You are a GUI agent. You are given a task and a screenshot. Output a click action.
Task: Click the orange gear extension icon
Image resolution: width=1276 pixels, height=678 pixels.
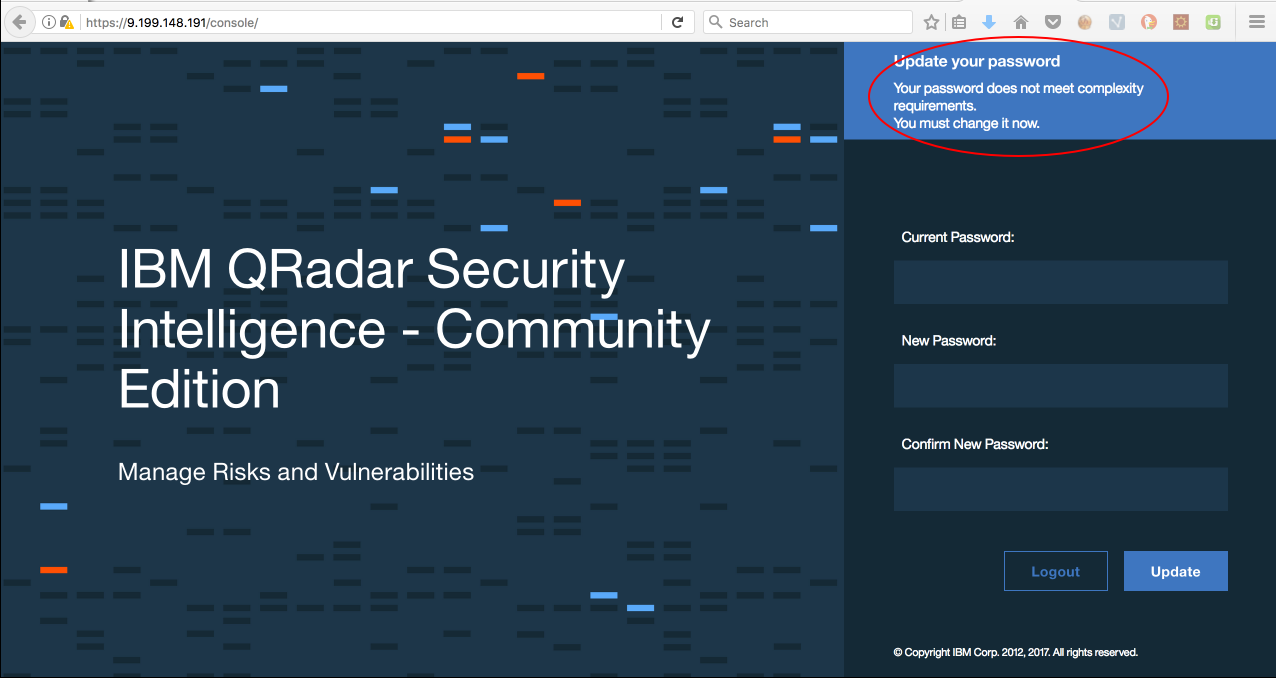coord(1180,21)
